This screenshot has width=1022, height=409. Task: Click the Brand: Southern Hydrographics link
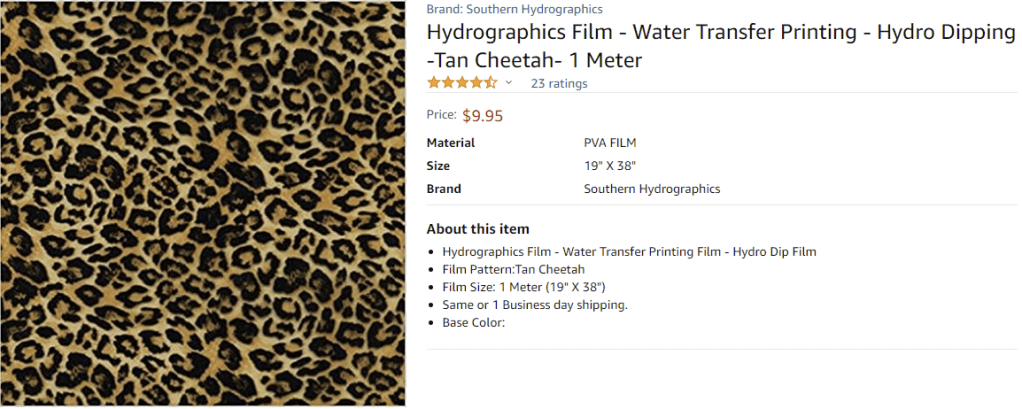click(500, 9)
